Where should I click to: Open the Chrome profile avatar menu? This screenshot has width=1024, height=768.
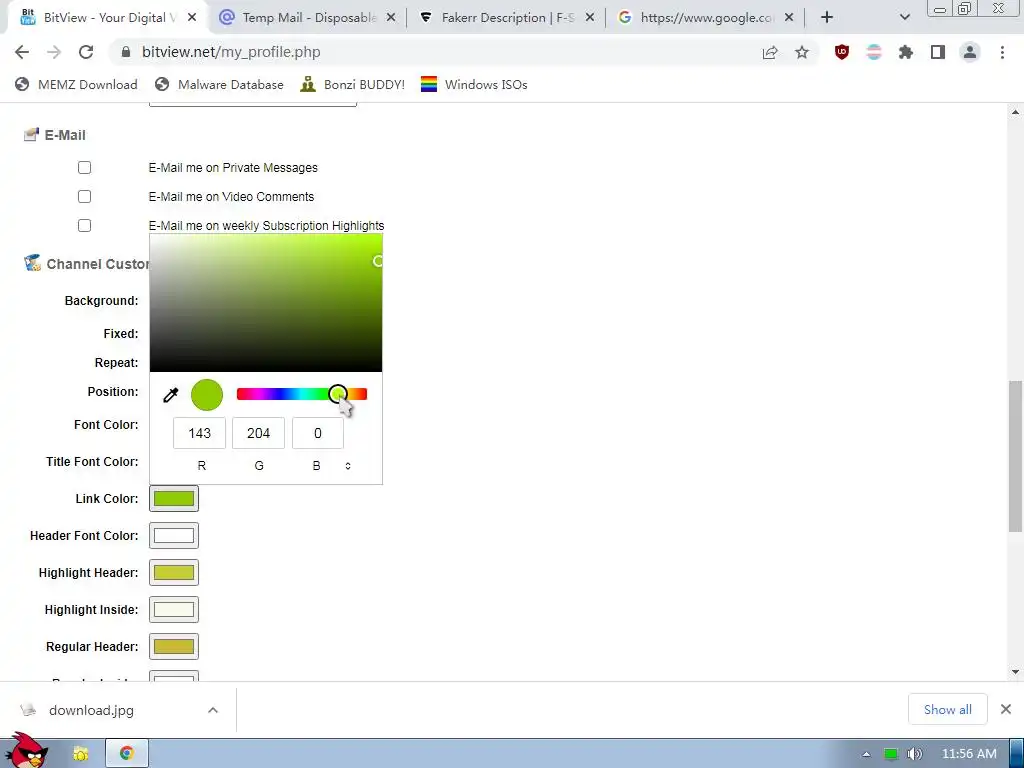pos(970,52)
